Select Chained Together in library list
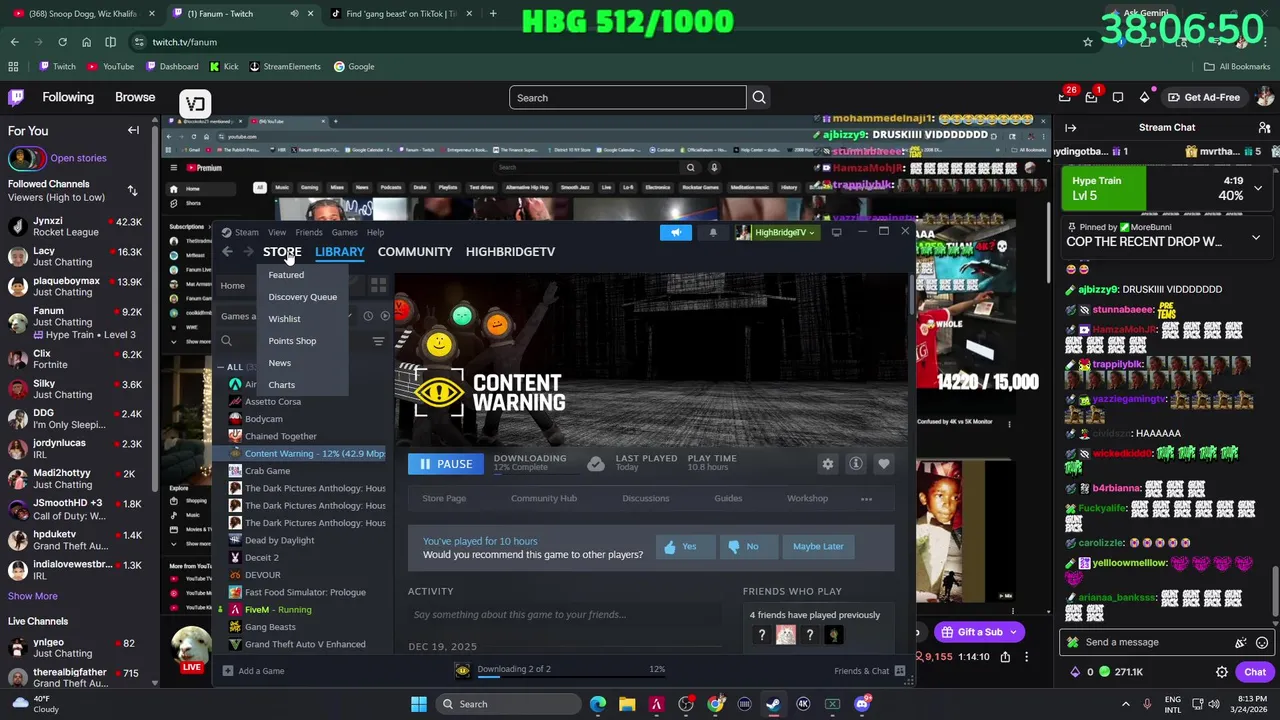 pos(280,437)
